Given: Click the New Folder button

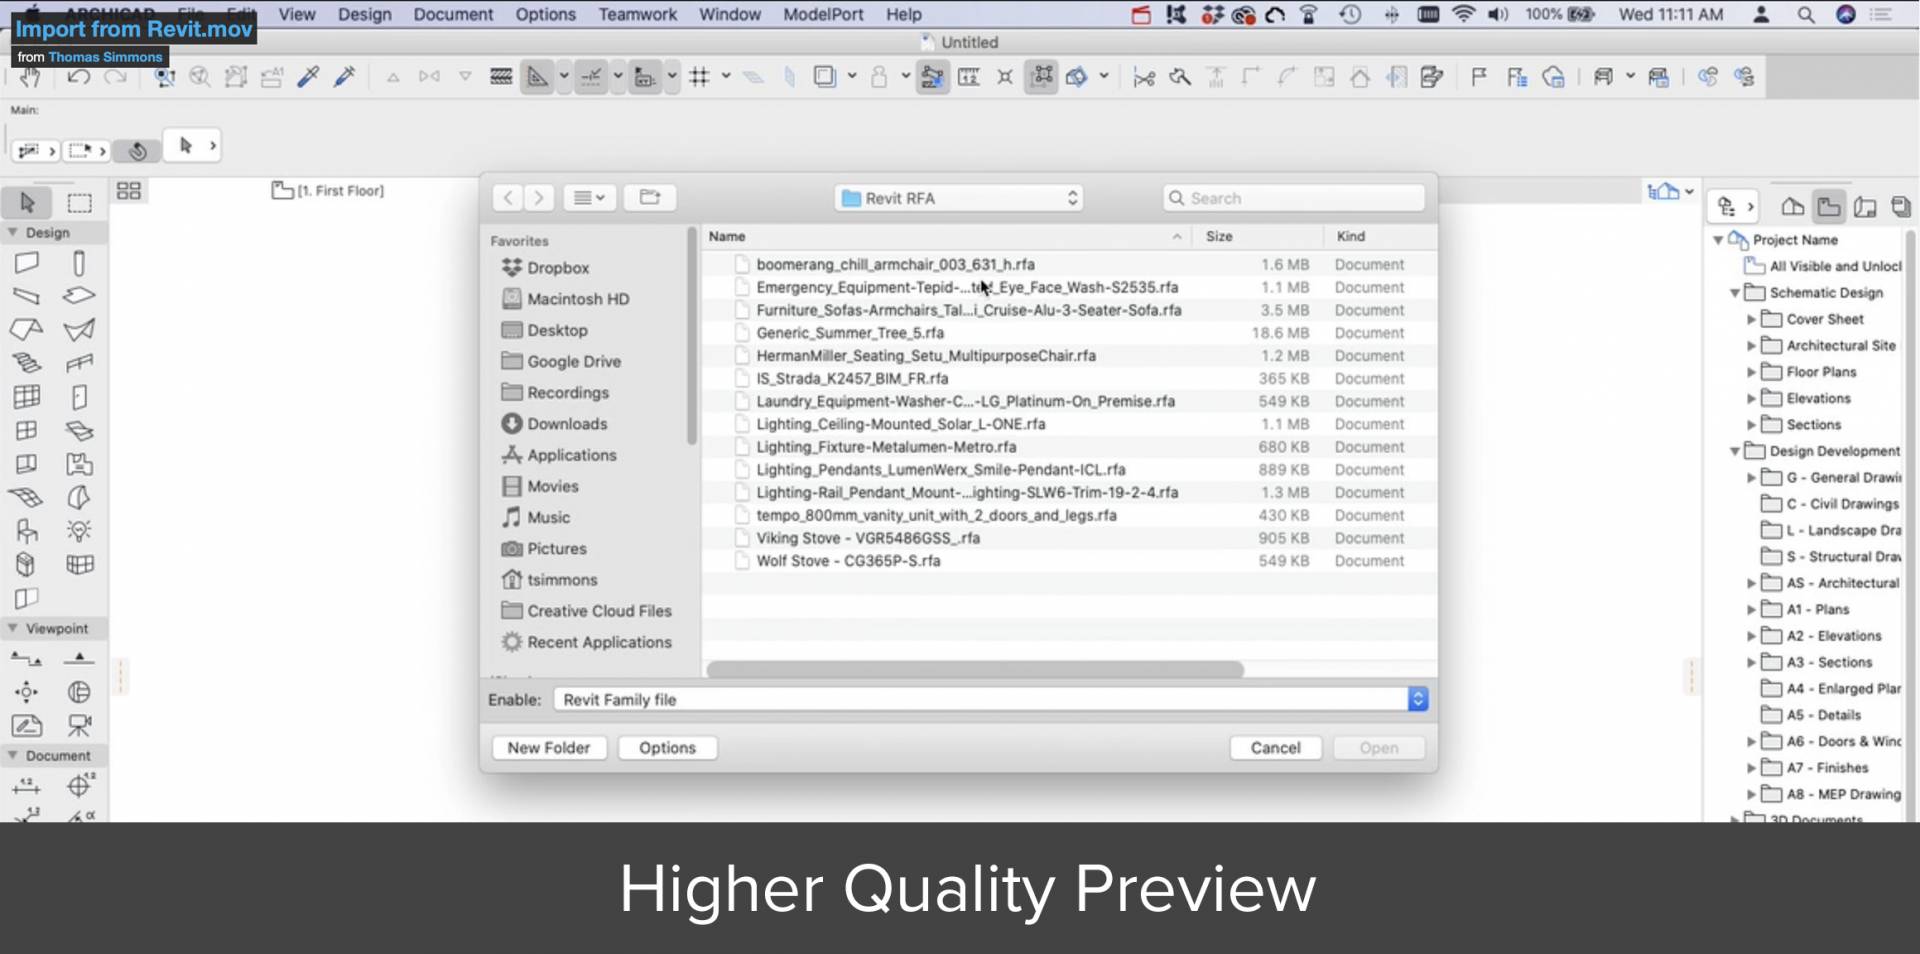Looking at the screenshot, I should pyautogui.click(x=549, y=748).
